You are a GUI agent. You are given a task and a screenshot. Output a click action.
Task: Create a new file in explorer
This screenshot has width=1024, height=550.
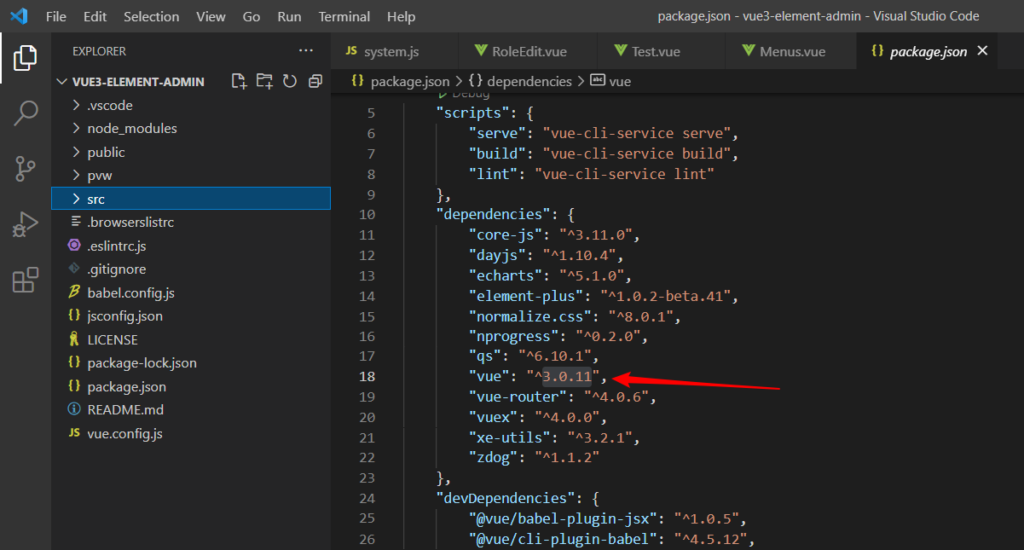[x=239, y=82]
